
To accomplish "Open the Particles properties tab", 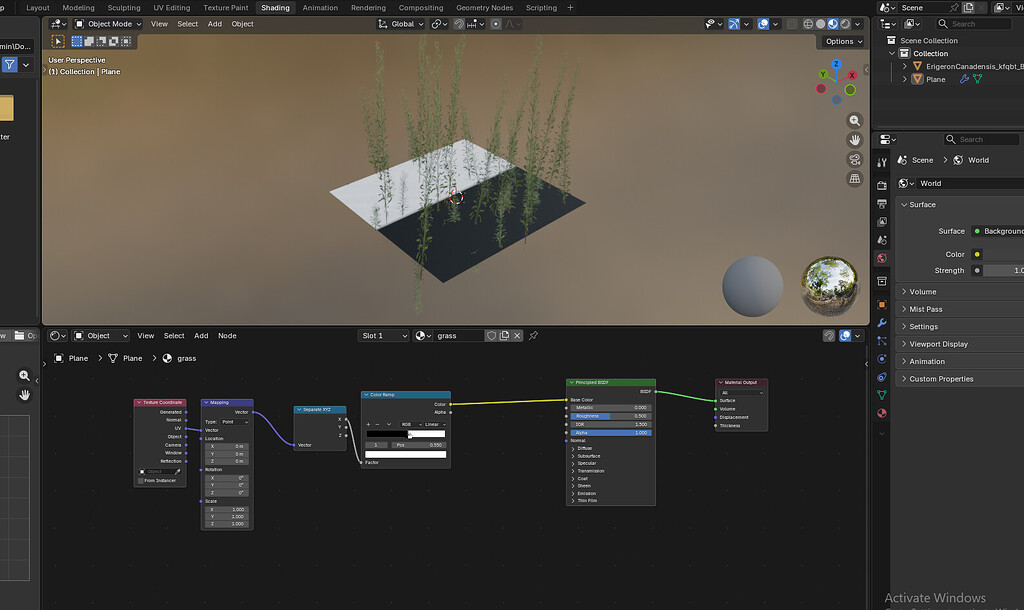I will click(x=882, y=341).
